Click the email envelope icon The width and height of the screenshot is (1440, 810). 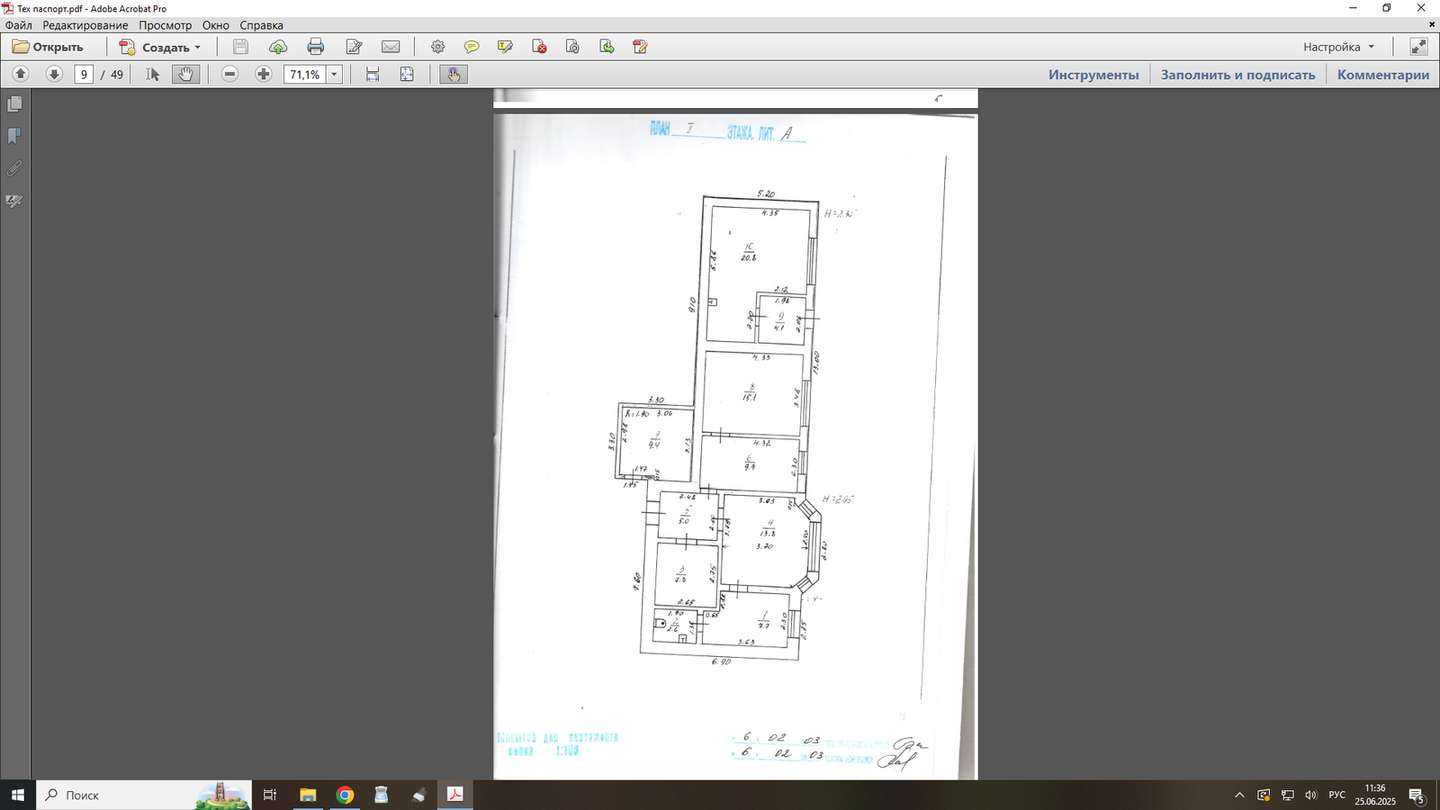391,47
